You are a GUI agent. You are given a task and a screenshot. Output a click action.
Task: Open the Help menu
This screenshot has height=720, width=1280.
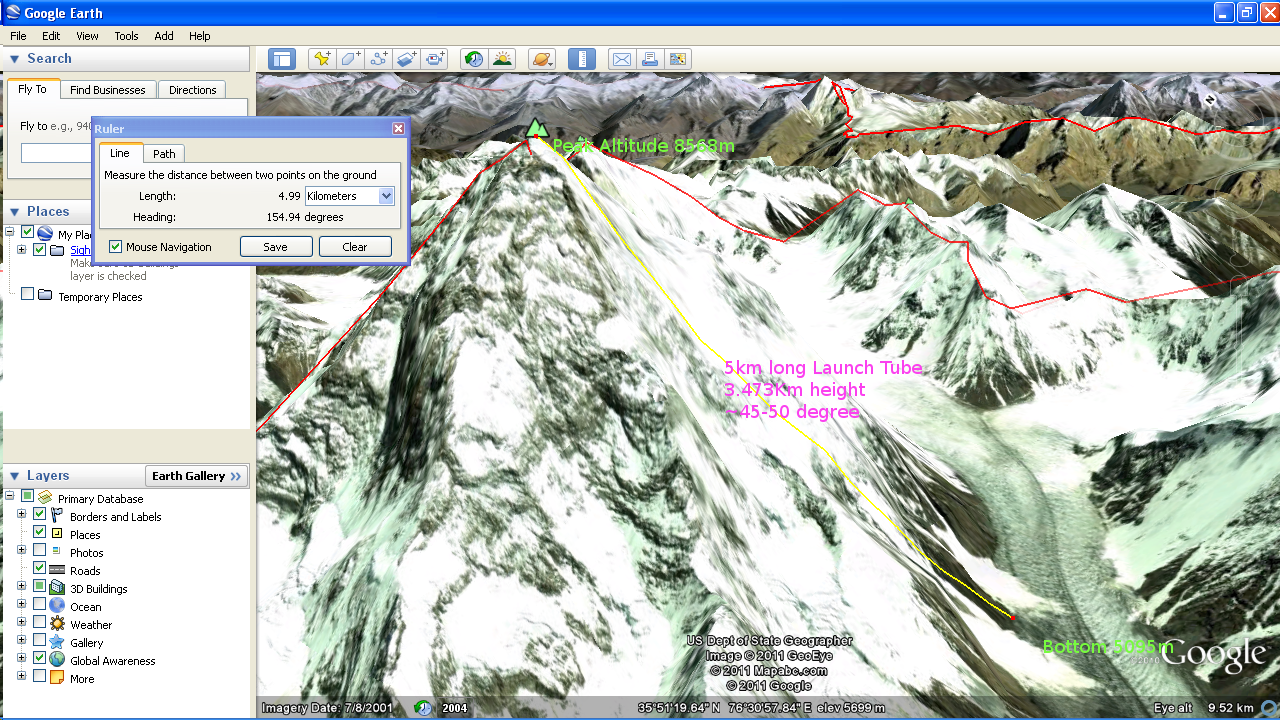pyautogui.click(x=200, y=36)
